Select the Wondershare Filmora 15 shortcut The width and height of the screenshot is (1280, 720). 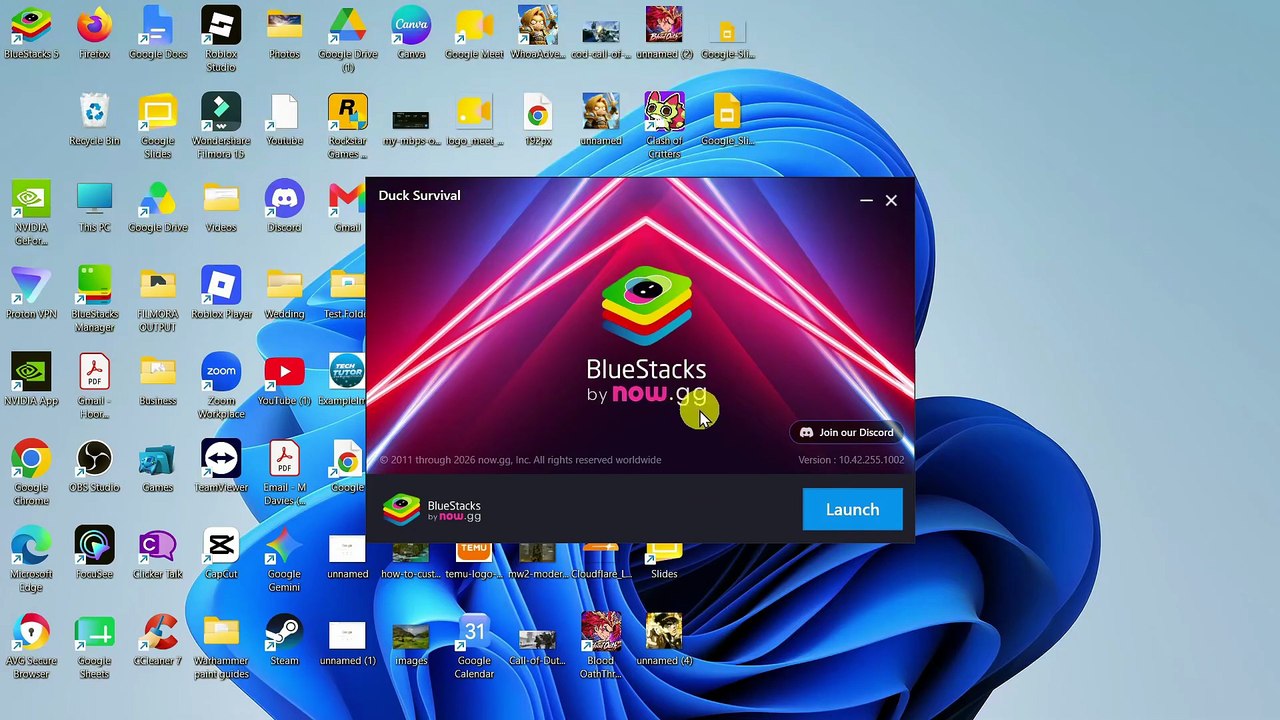click(221, 127)
